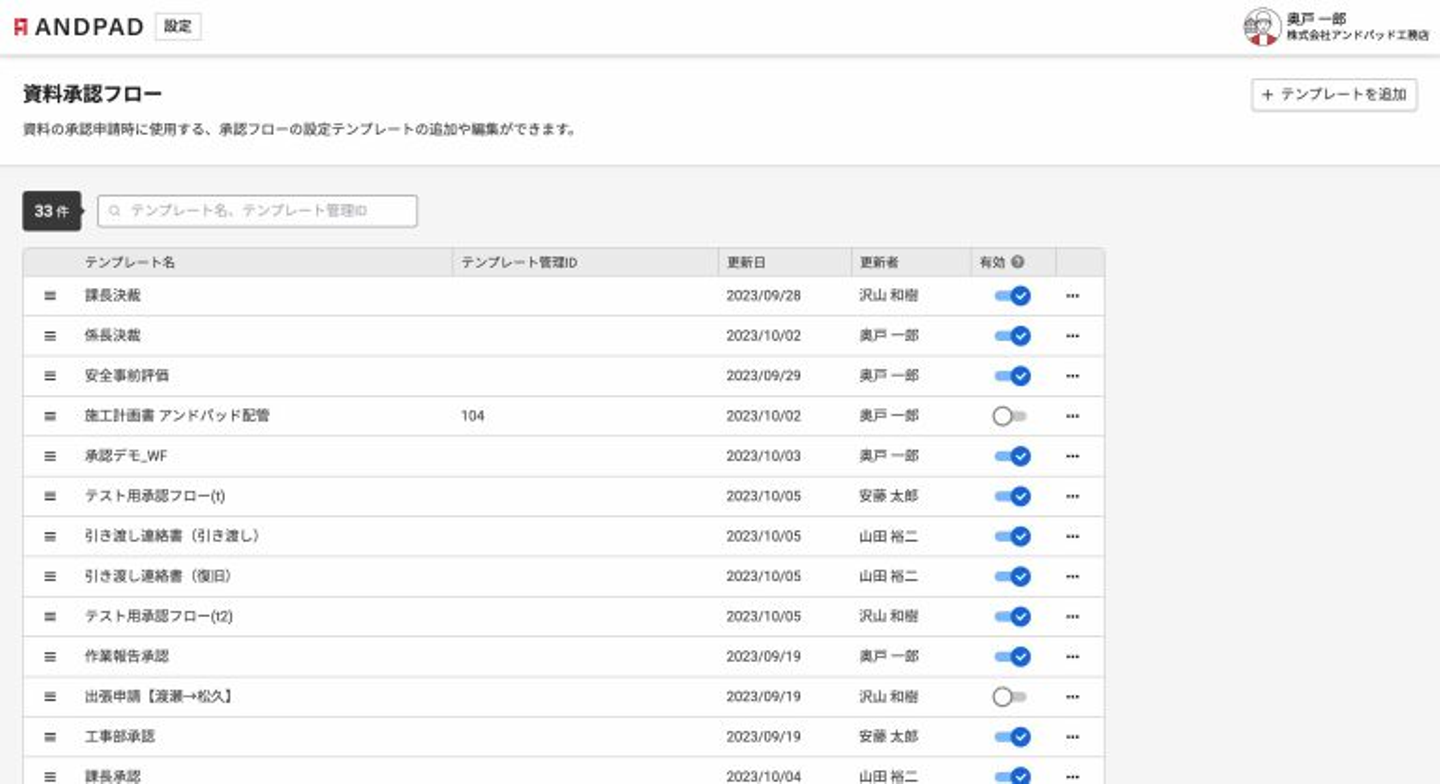Disable the 工事部承認 toggle

pyautogui.click(x=1012, y=736)
